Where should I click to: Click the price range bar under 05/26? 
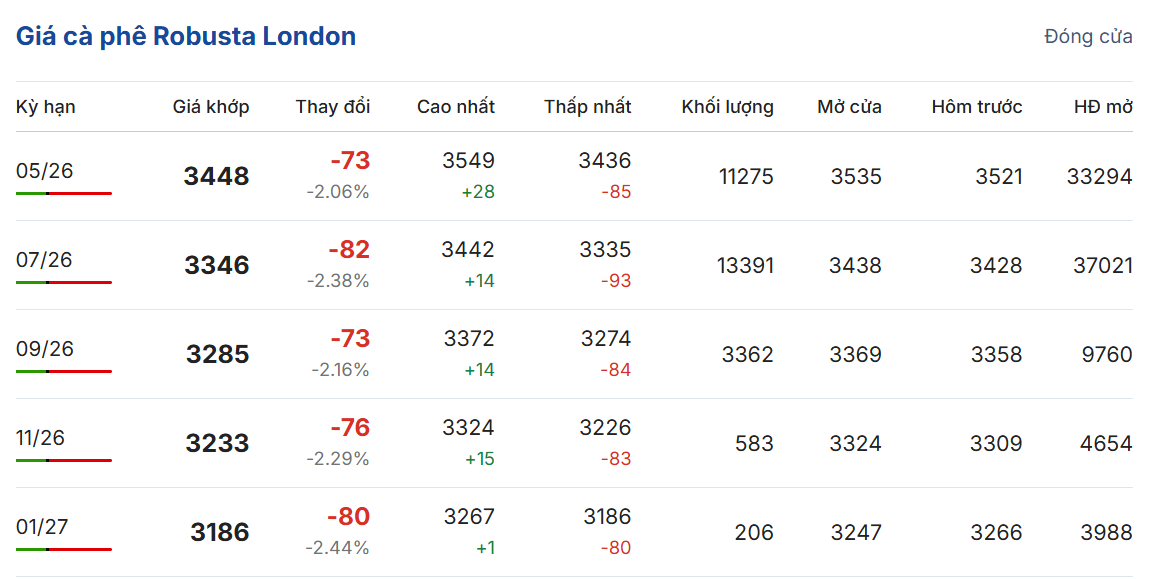(64, 193)
